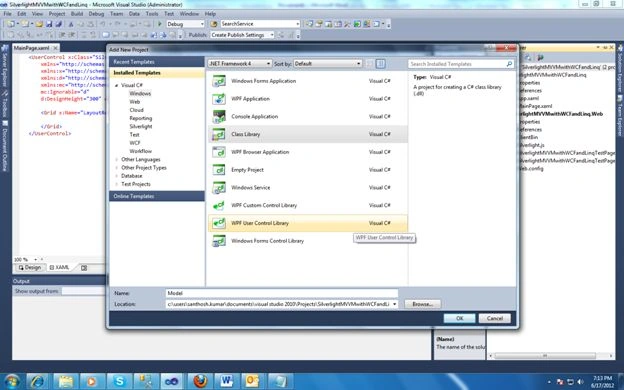The height and width of the screenshot is (390, 624).
Task: Open the File menu
Action: pyautogui.click(x=8, y=14)
